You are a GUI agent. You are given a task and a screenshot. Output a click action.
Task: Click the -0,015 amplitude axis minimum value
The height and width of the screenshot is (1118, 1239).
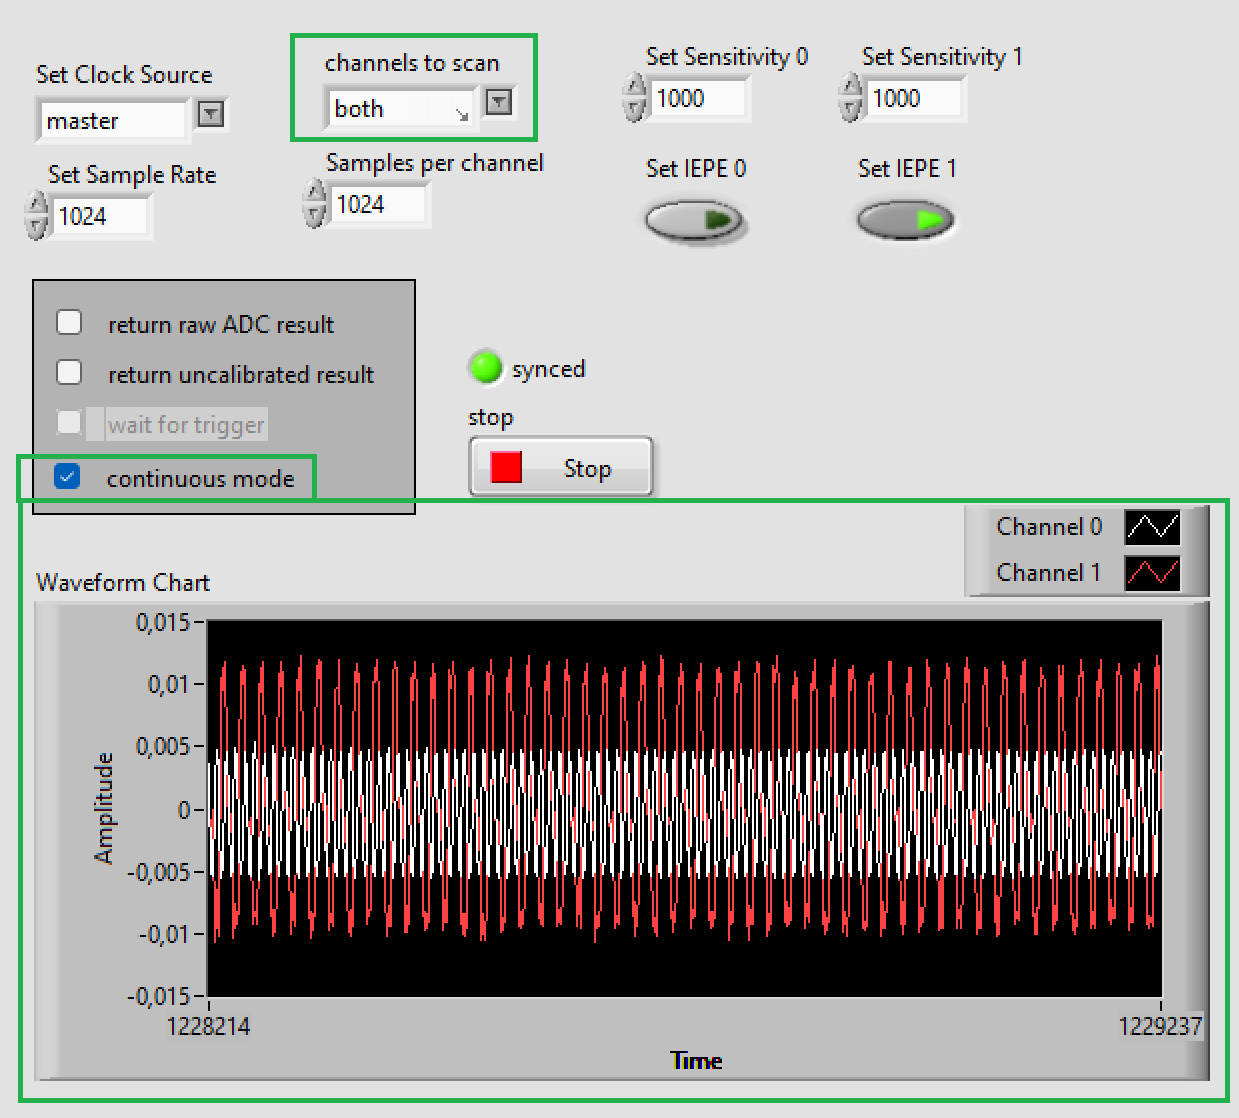[x=158, y=996]
